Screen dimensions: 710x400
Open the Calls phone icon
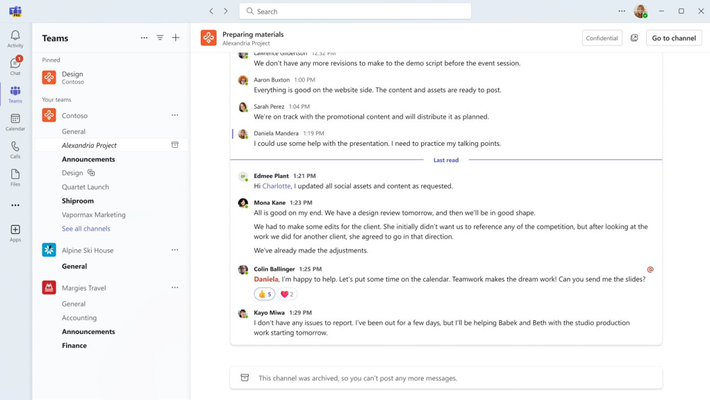tap(15, 149)
